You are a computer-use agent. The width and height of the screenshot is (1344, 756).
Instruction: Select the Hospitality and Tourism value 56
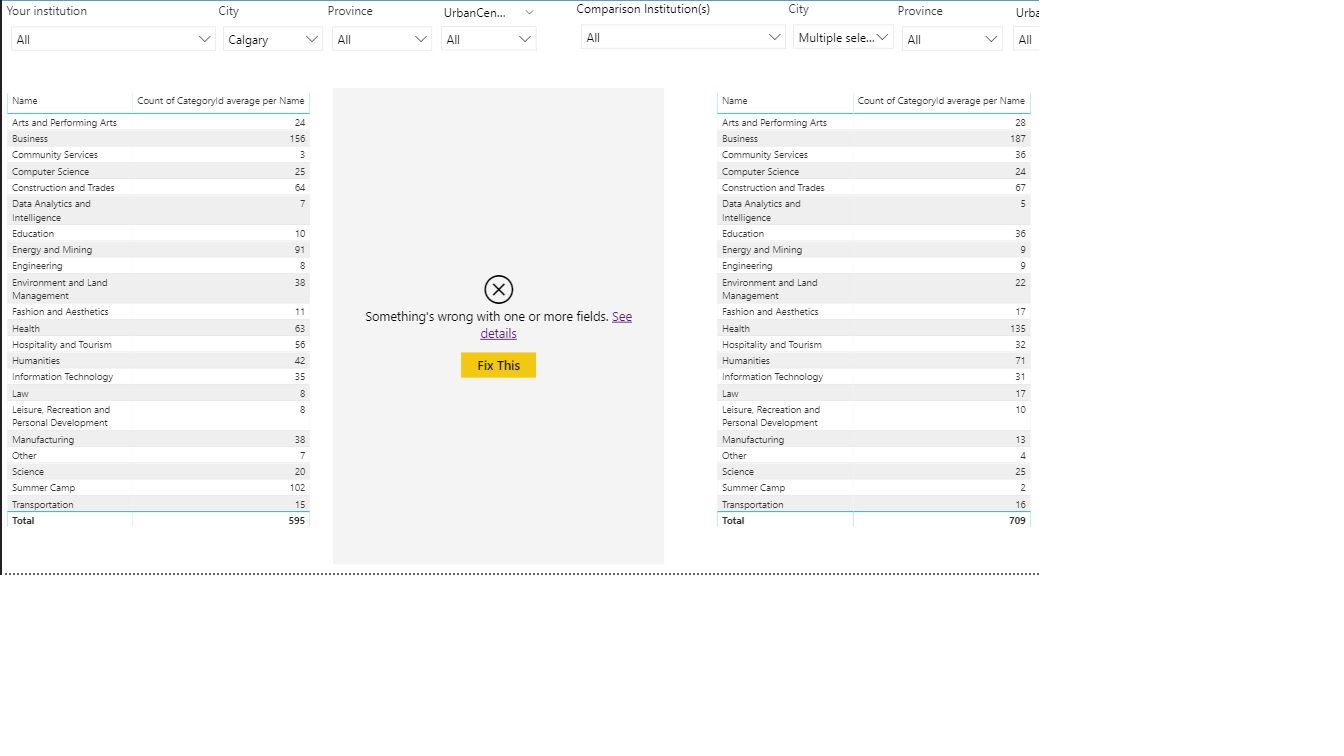pyautogui.click(x=300, y=345)
